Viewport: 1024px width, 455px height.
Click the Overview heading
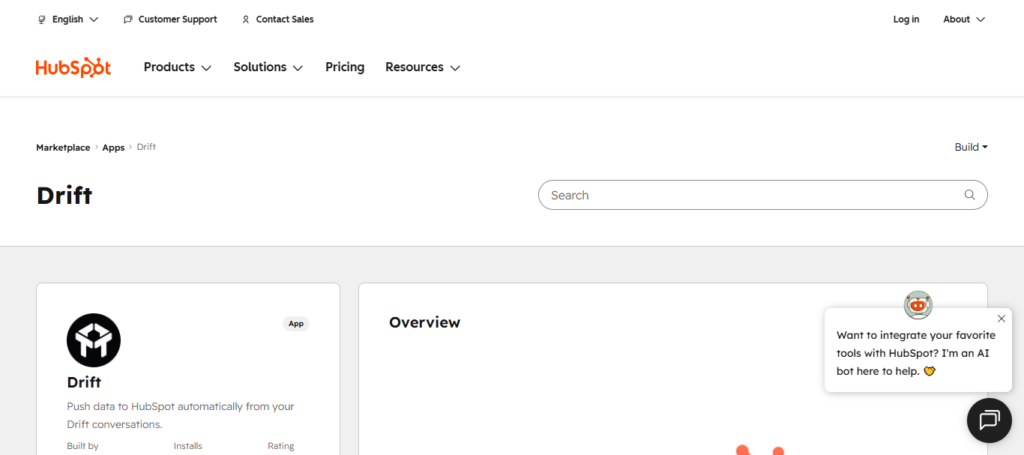pyautogui.click(x=424, y=322)
